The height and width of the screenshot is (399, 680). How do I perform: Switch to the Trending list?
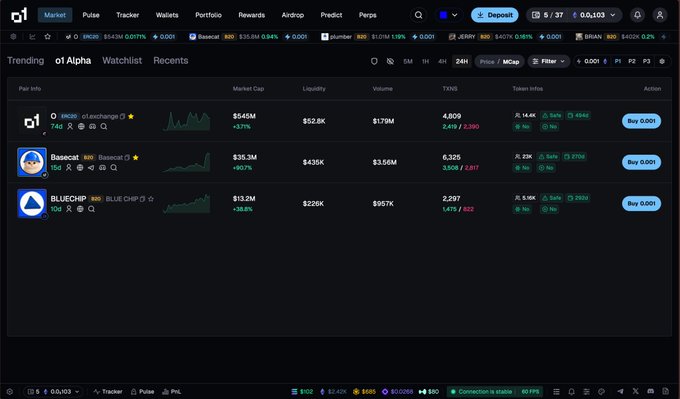tap(26, 61)
